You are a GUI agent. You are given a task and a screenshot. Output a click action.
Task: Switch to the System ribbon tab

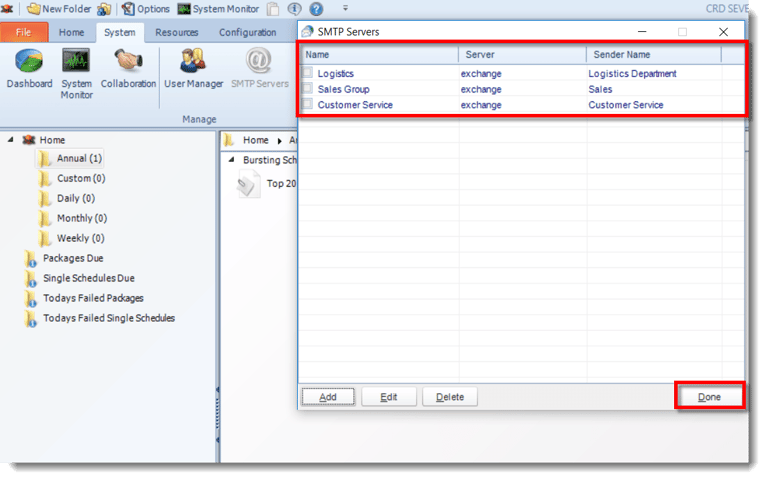pos(120,32)
